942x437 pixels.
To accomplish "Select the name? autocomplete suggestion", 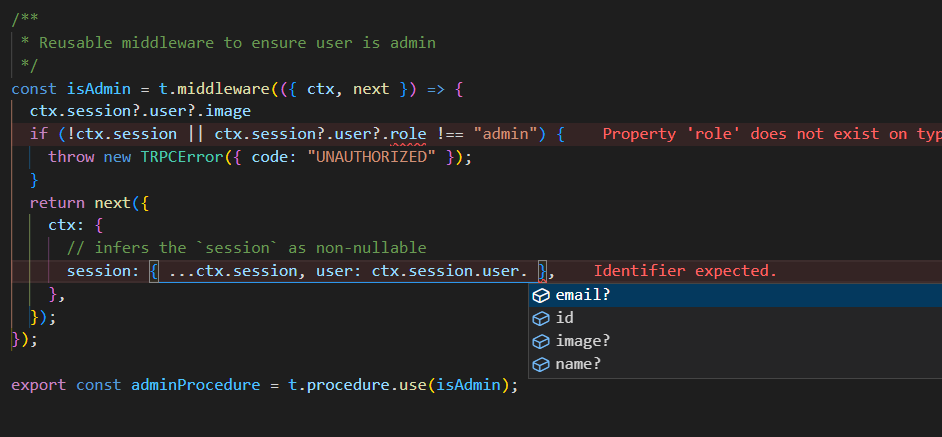I will (578, 364).
